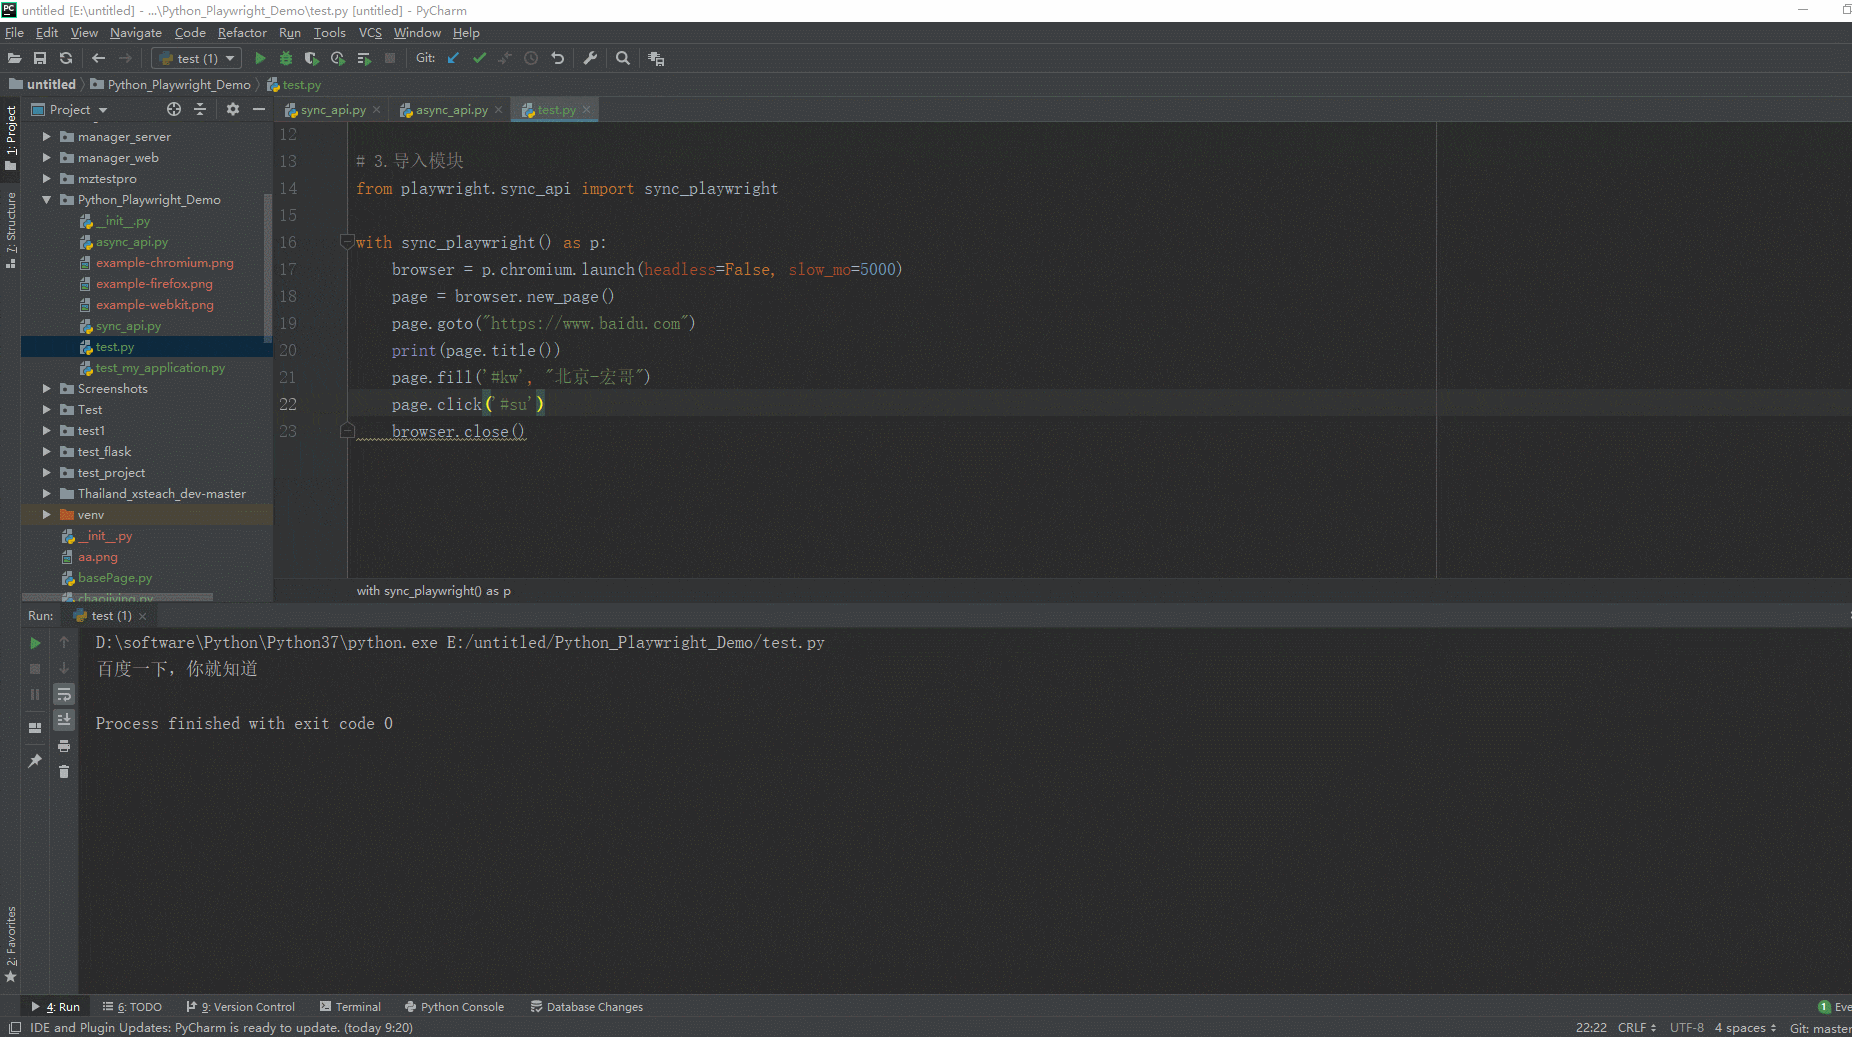Expand the manager_server folder
The height and width of the screenshot is (1037, 1852).
point(46,137)
